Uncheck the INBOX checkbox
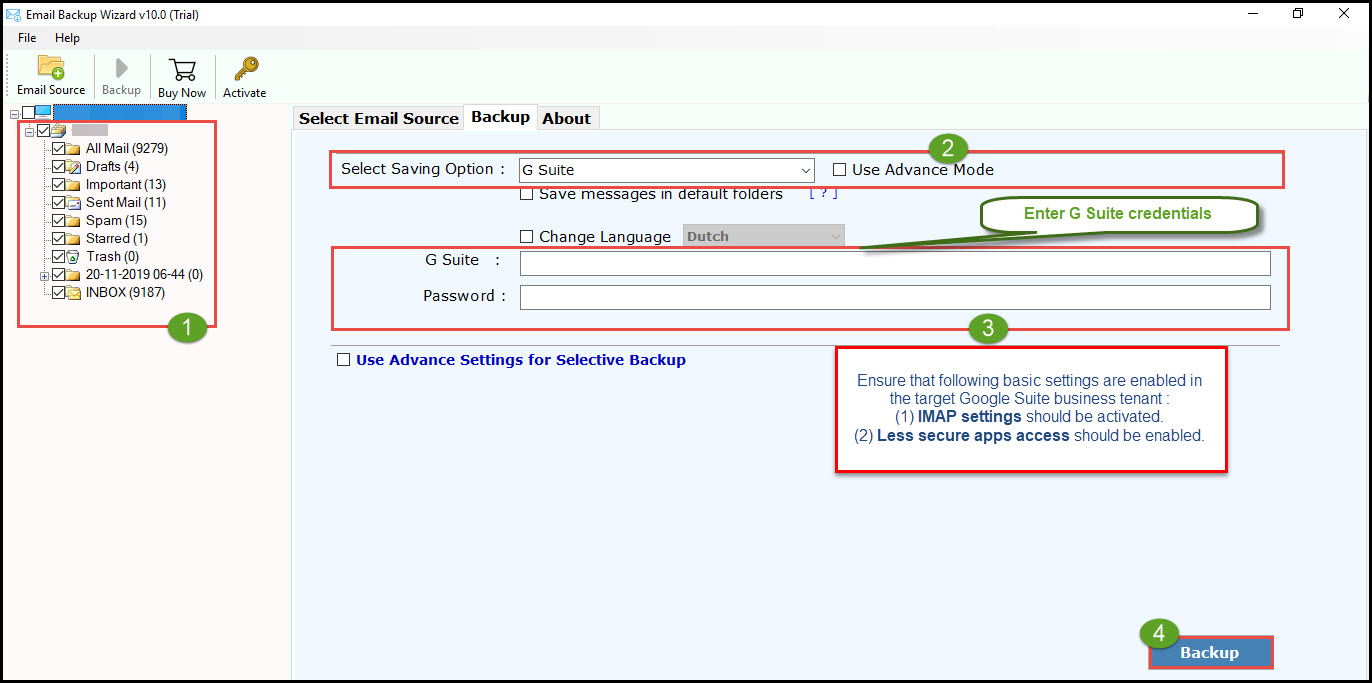This screenshot has height=683, width=1372. [59, 293]
